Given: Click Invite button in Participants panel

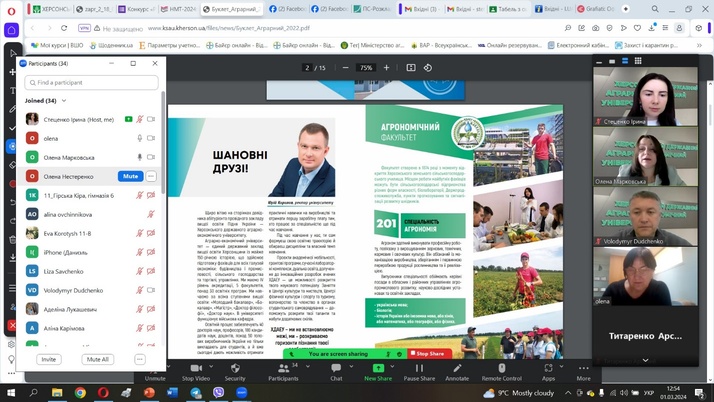Looking at the screenshot, I should (x=49, y=359).
